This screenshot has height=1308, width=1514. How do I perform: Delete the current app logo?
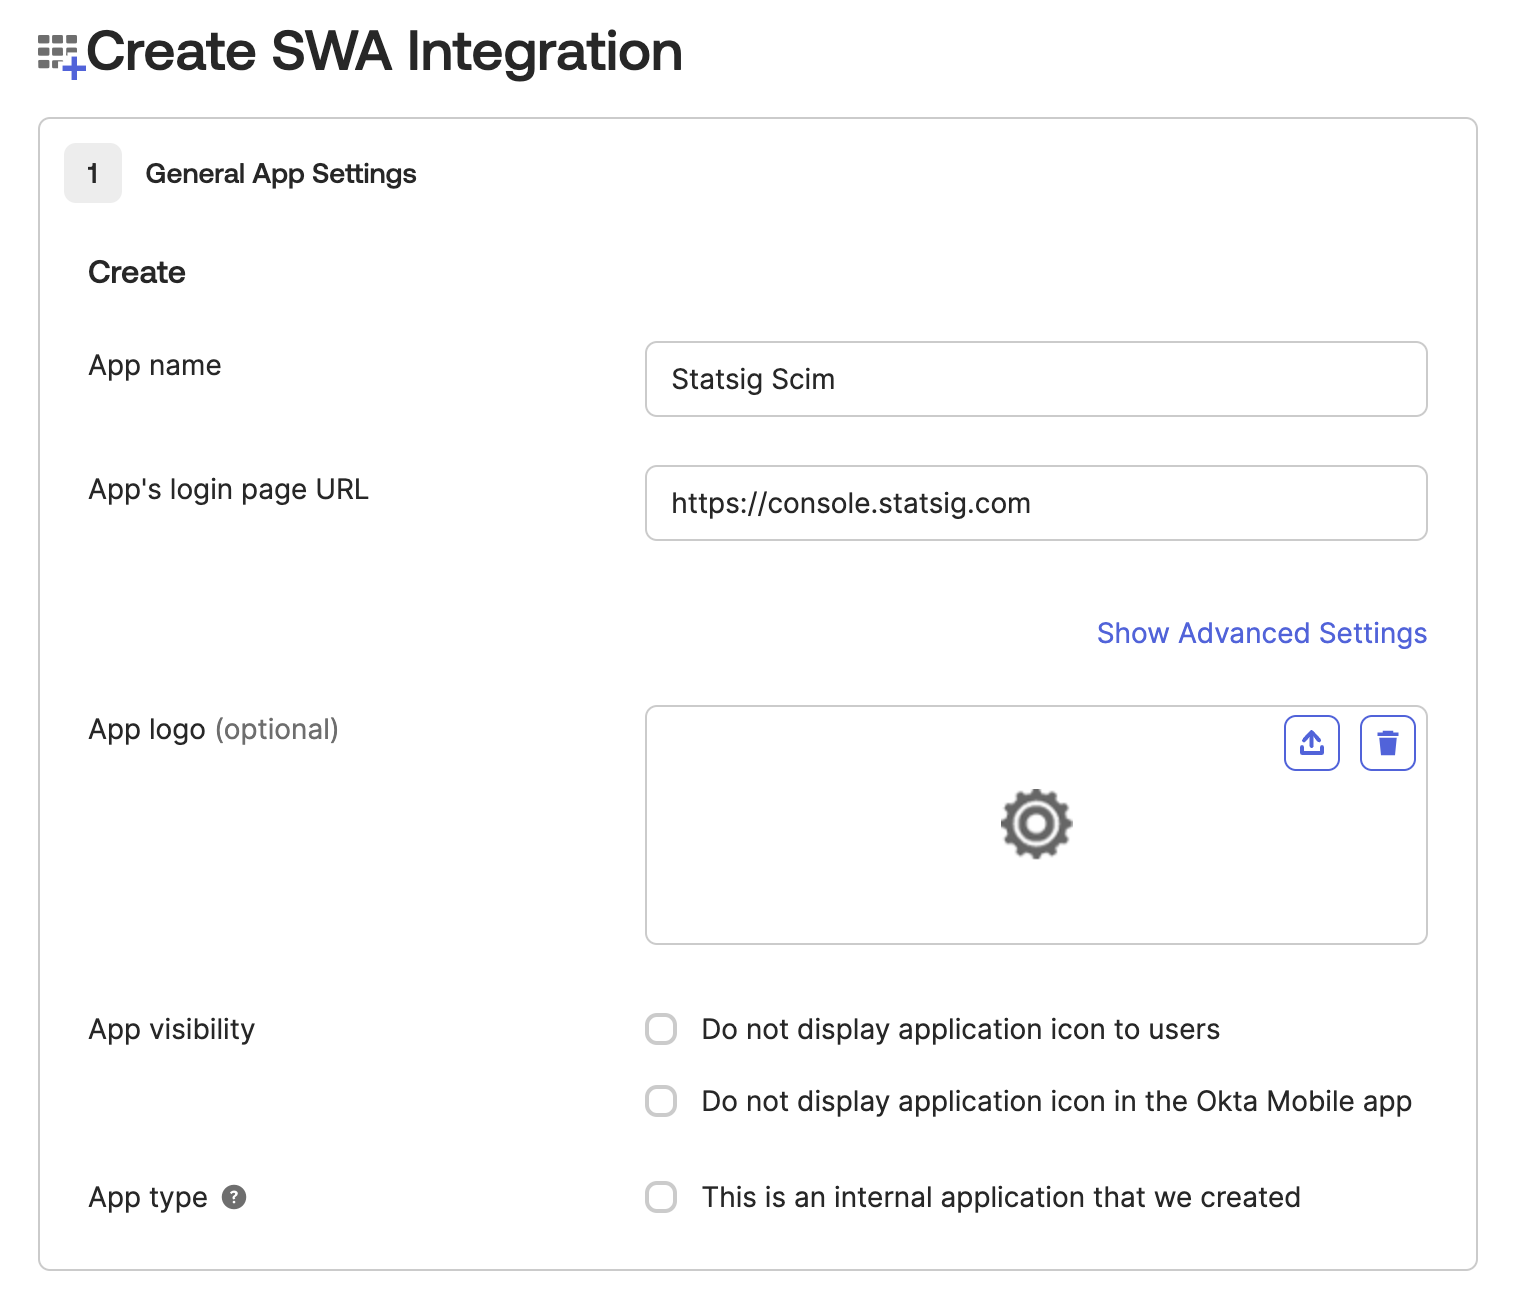pos(1386,742)
